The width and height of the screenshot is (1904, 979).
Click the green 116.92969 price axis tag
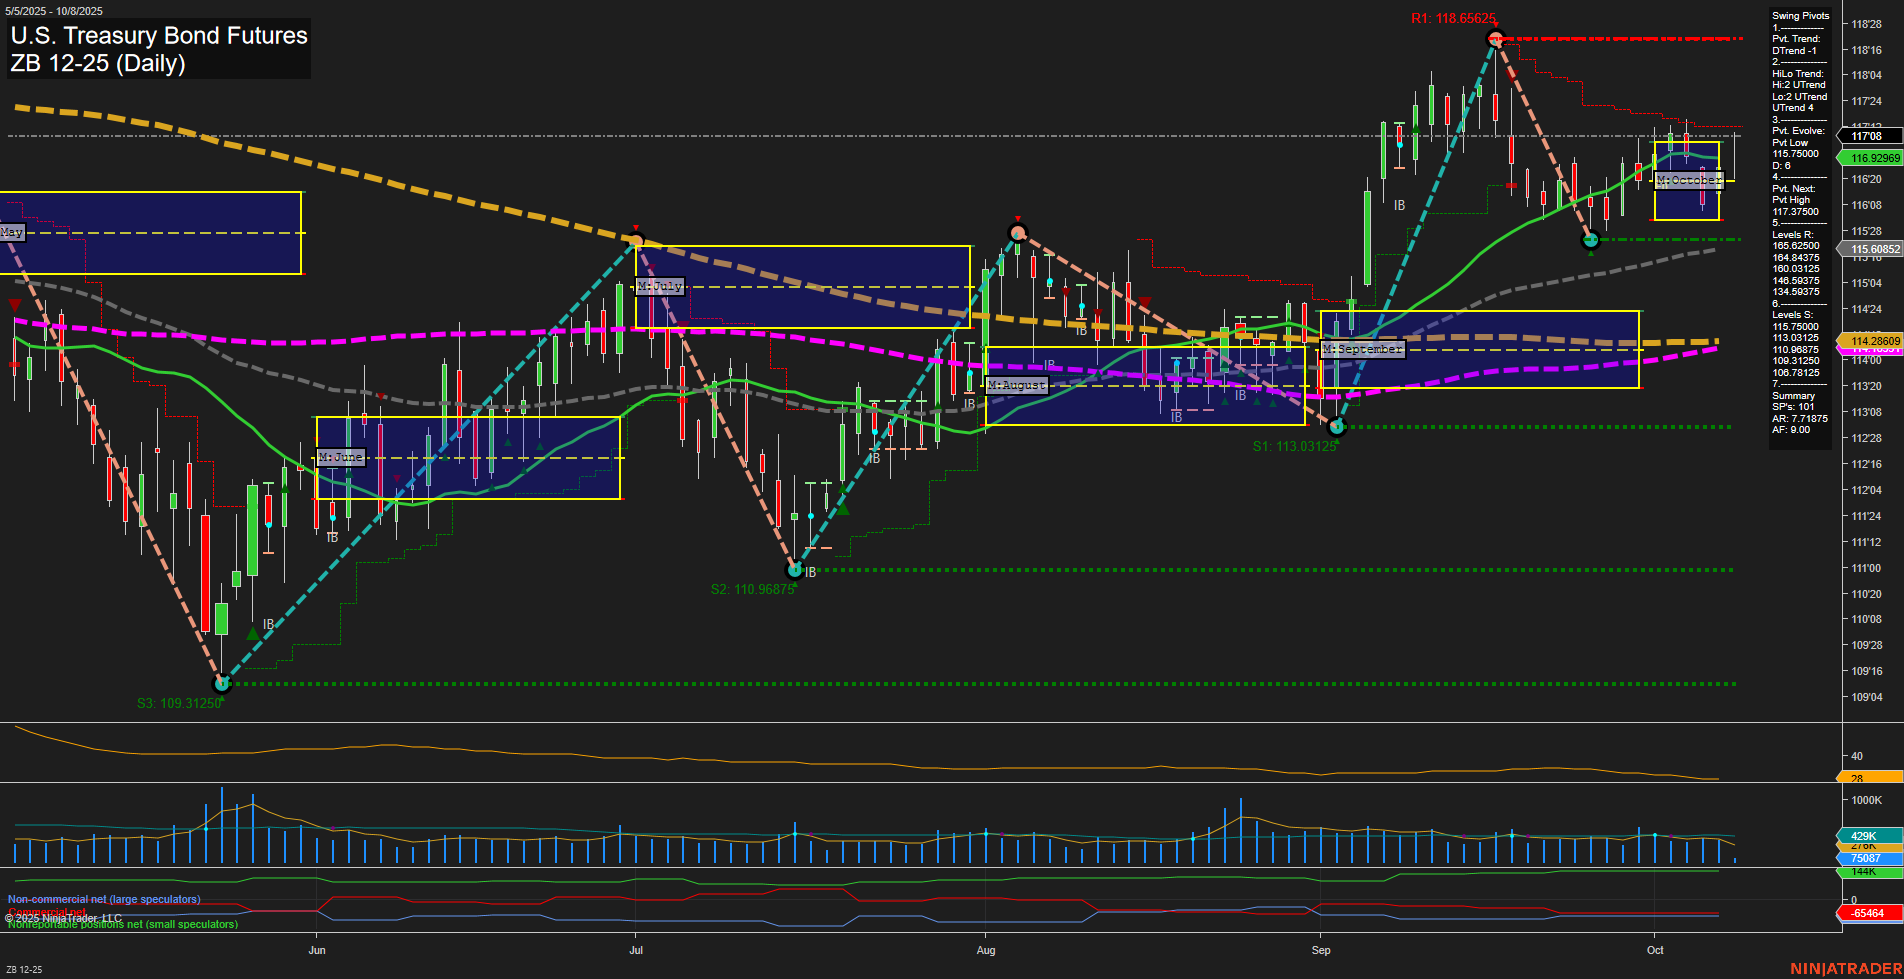1872,158
